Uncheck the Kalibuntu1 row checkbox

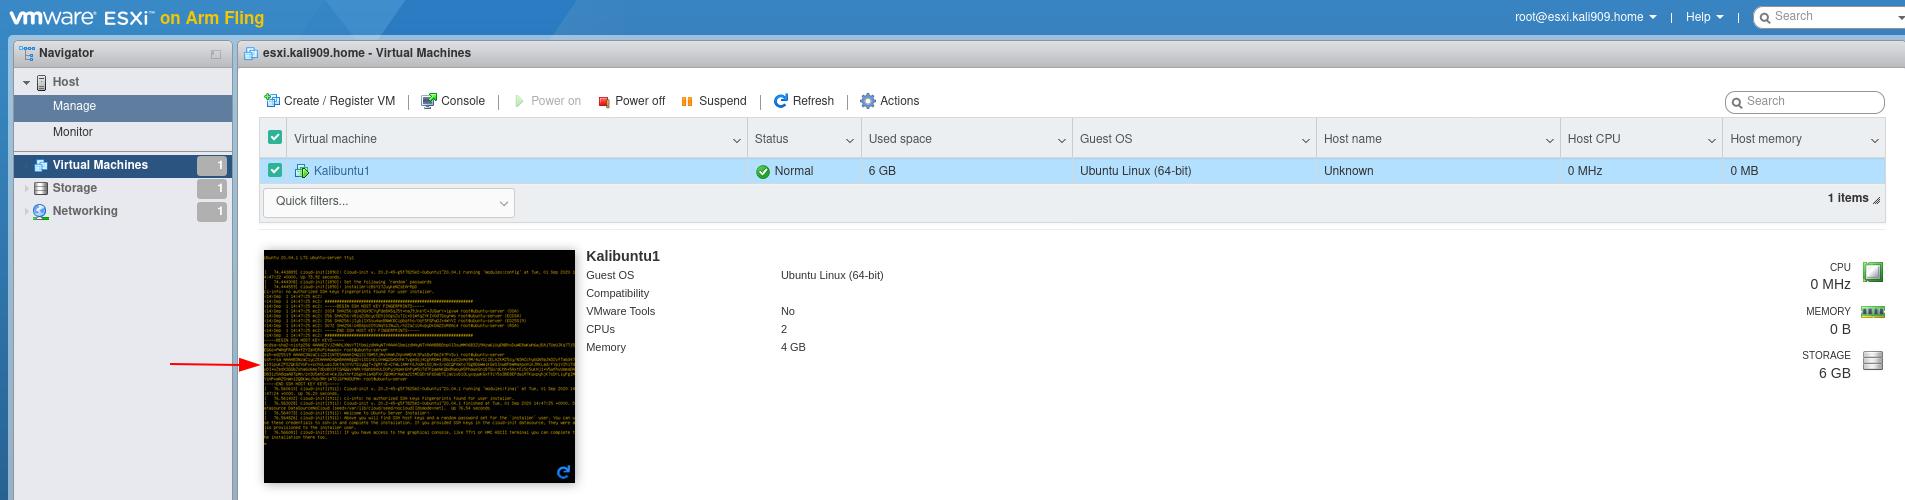tap(274, 170)
